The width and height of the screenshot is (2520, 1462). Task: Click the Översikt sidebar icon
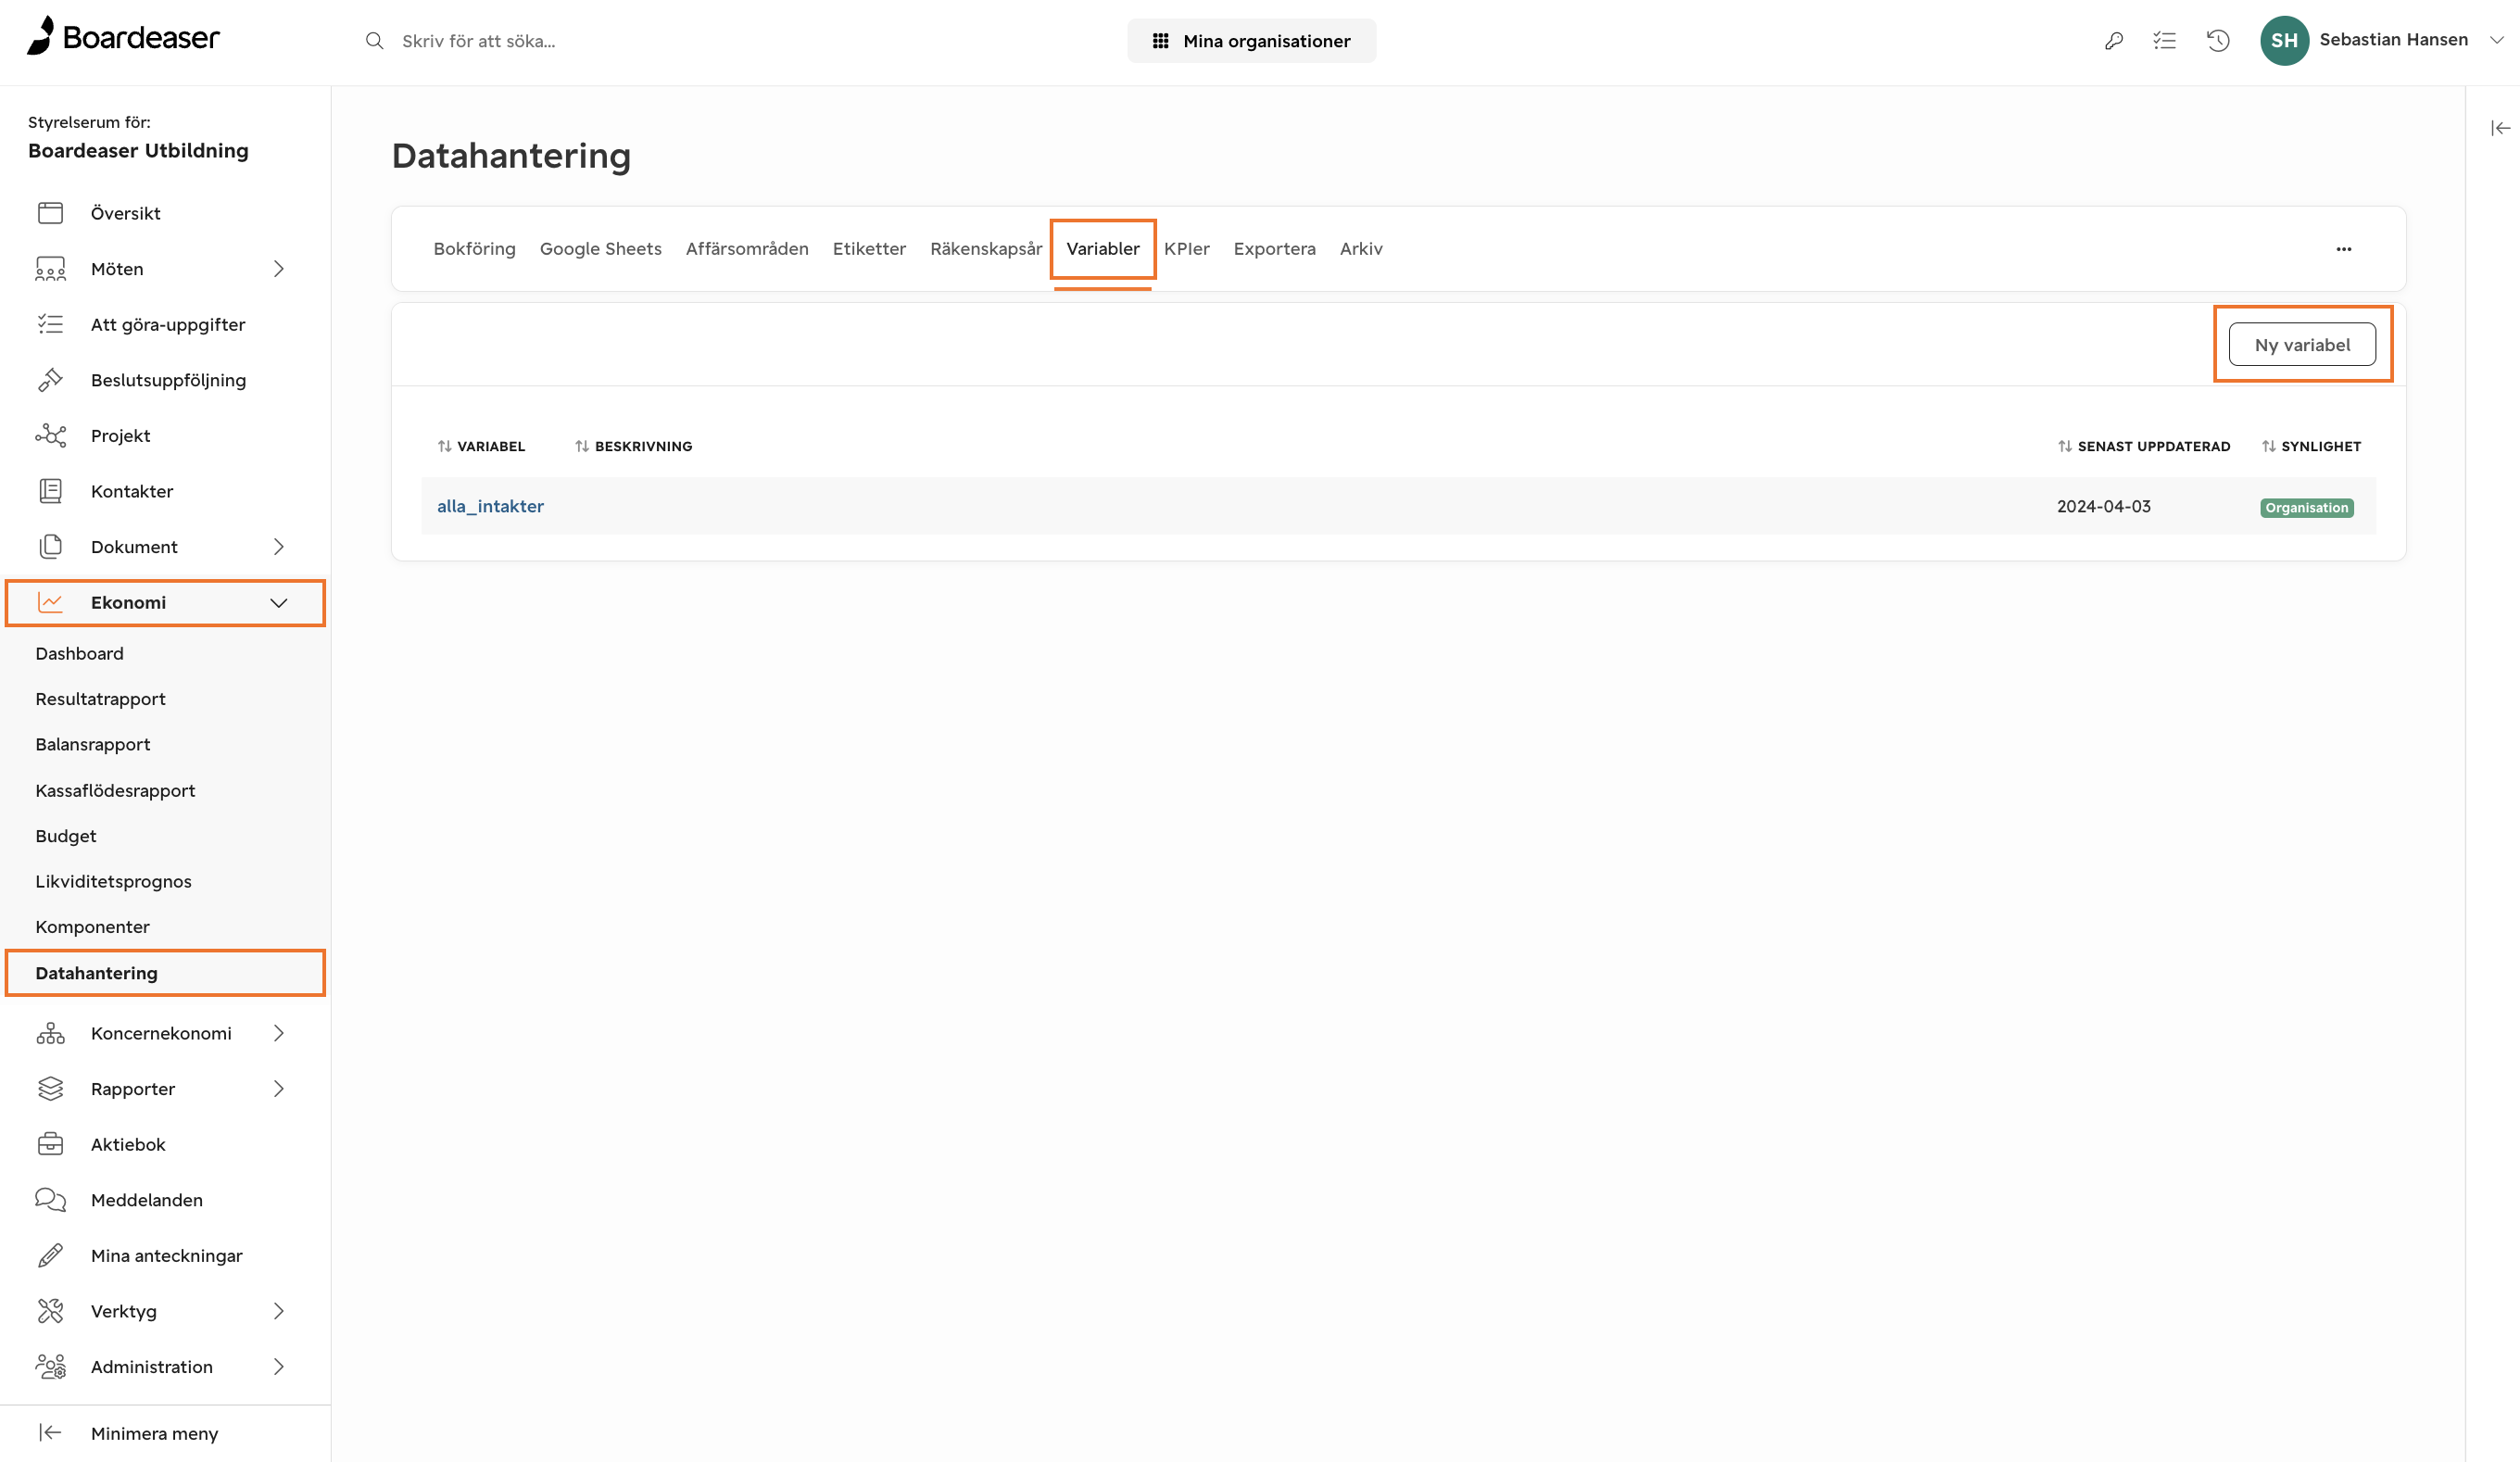51,213
